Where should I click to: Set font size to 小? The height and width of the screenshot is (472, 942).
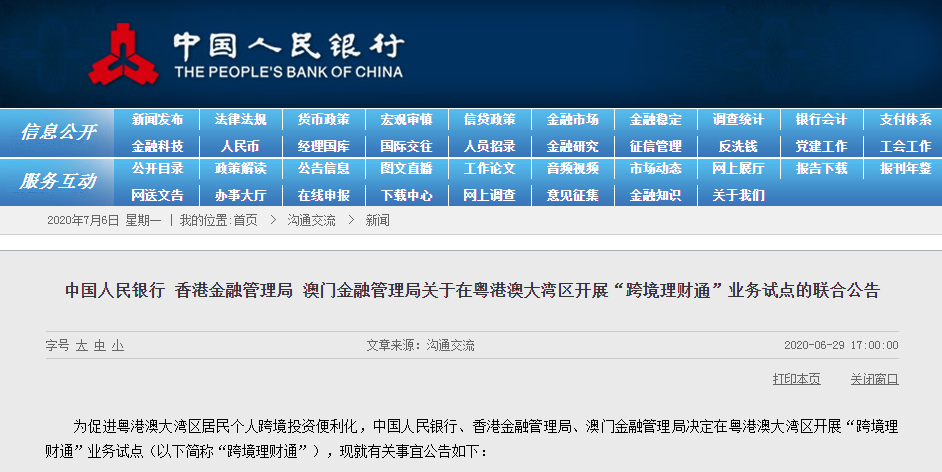[118, 345]
